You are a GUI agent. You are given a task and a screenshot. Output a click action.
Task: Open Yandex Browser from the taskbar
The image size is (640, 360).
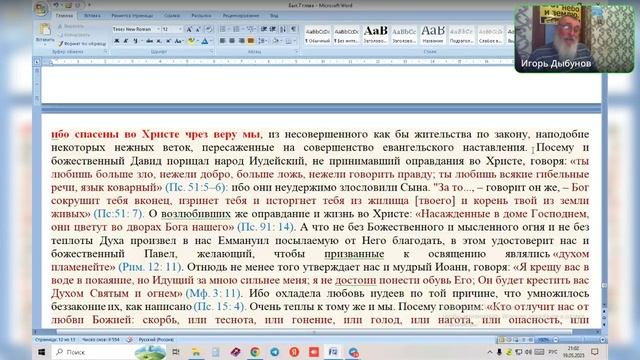tap(294, 352)
